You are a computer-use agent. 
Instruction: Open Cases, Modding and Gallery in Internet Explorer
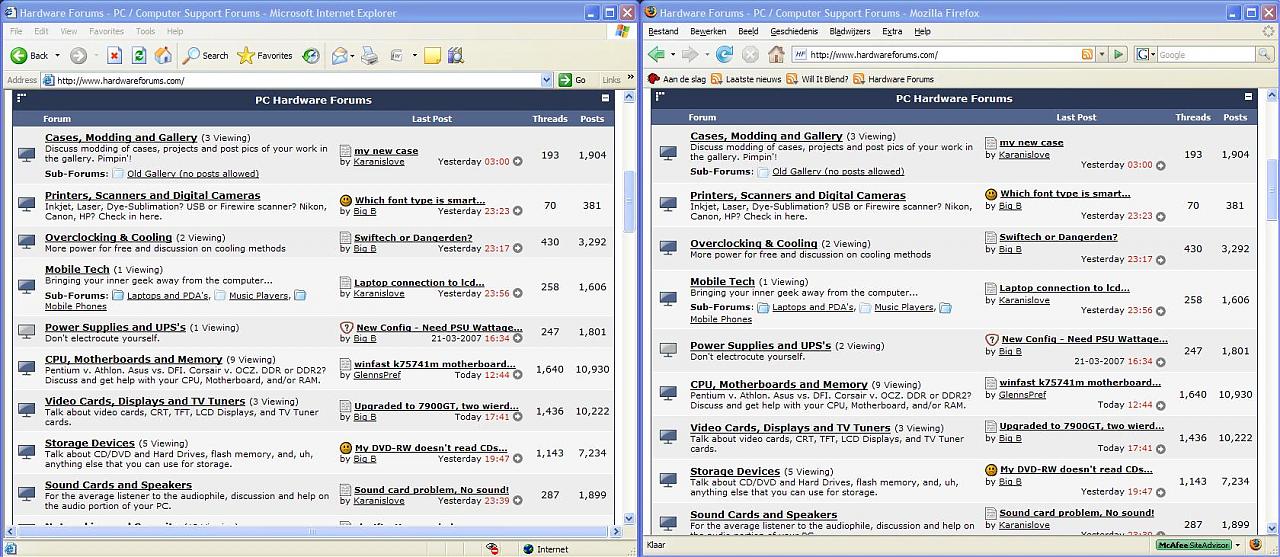(x=121, y=137)
